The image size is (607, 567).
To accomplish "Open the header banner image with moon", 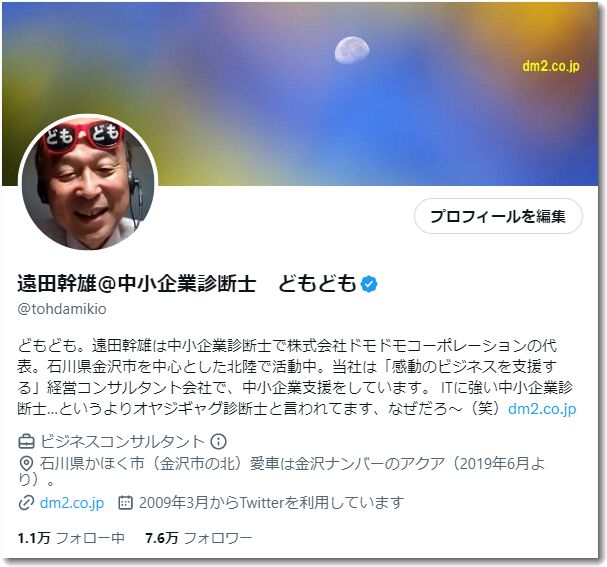I will click(x=300, y=94).
